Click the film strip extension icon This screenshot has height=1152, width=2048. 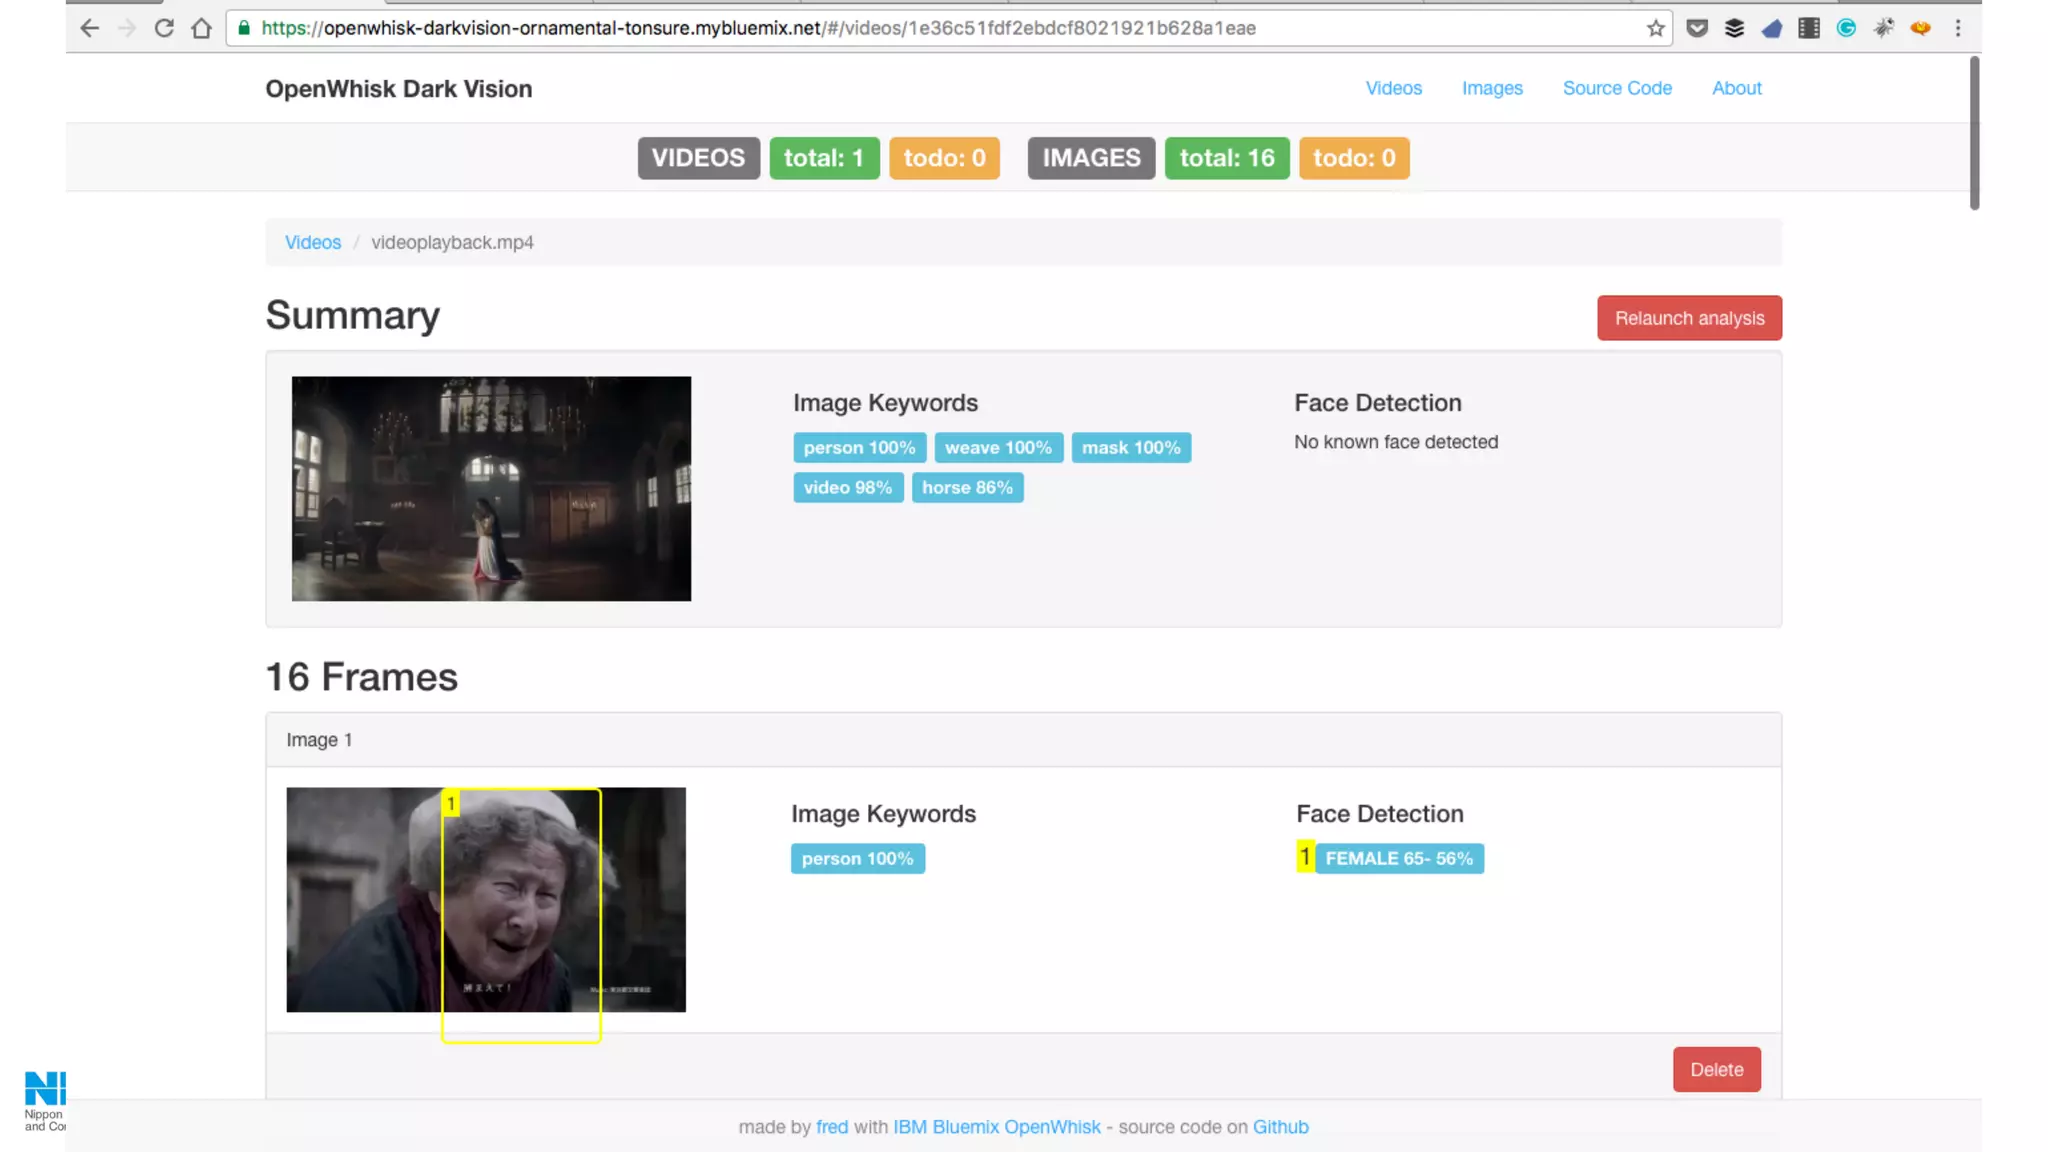(1808, 28)
